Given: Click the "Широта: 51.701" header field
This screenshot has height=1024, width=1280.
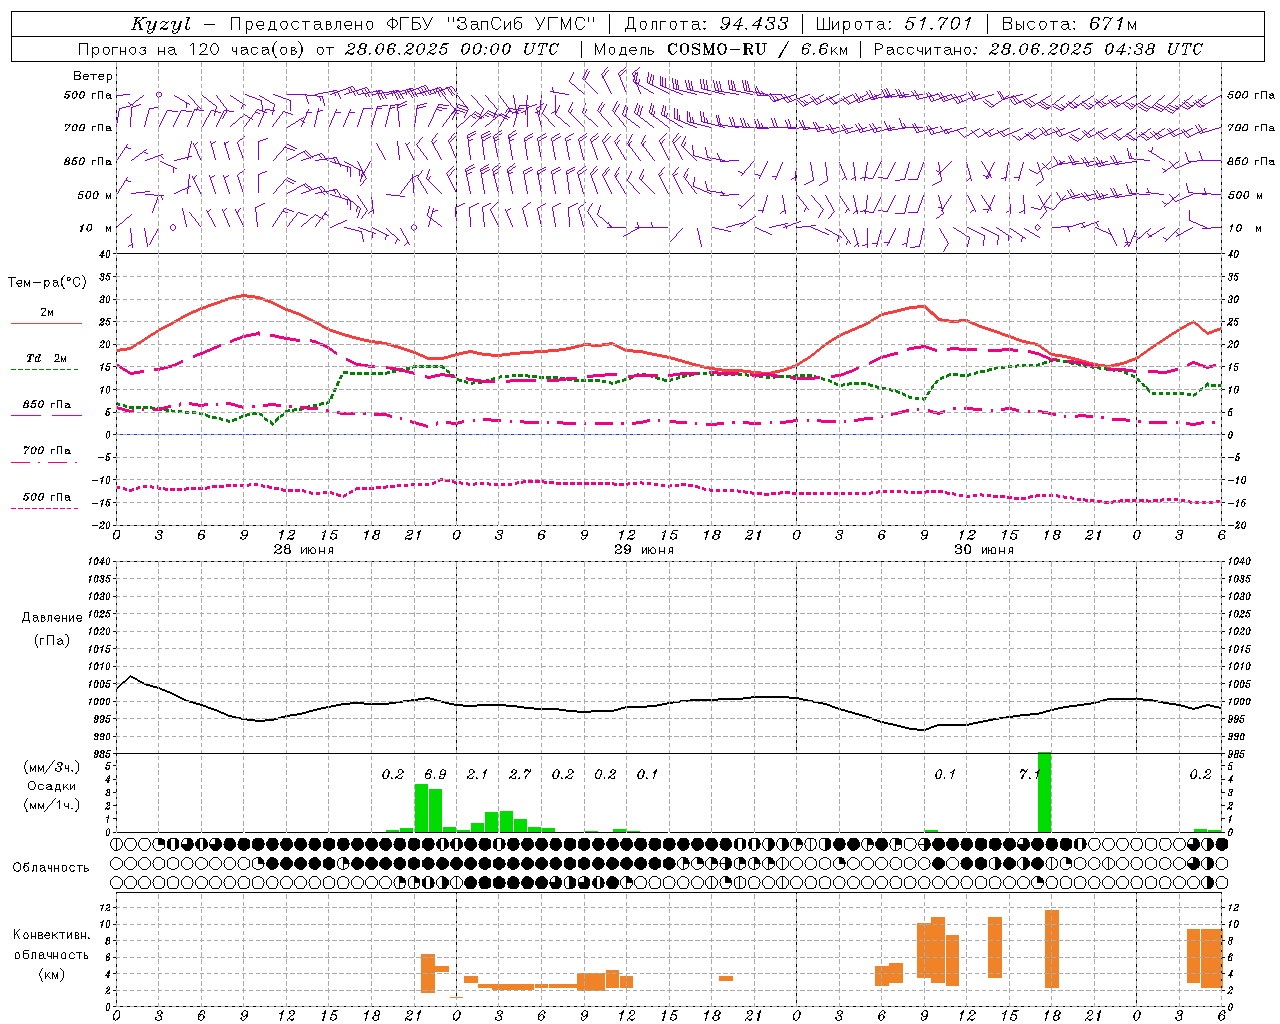Looking at the screenshot, I should click(894, 24).
